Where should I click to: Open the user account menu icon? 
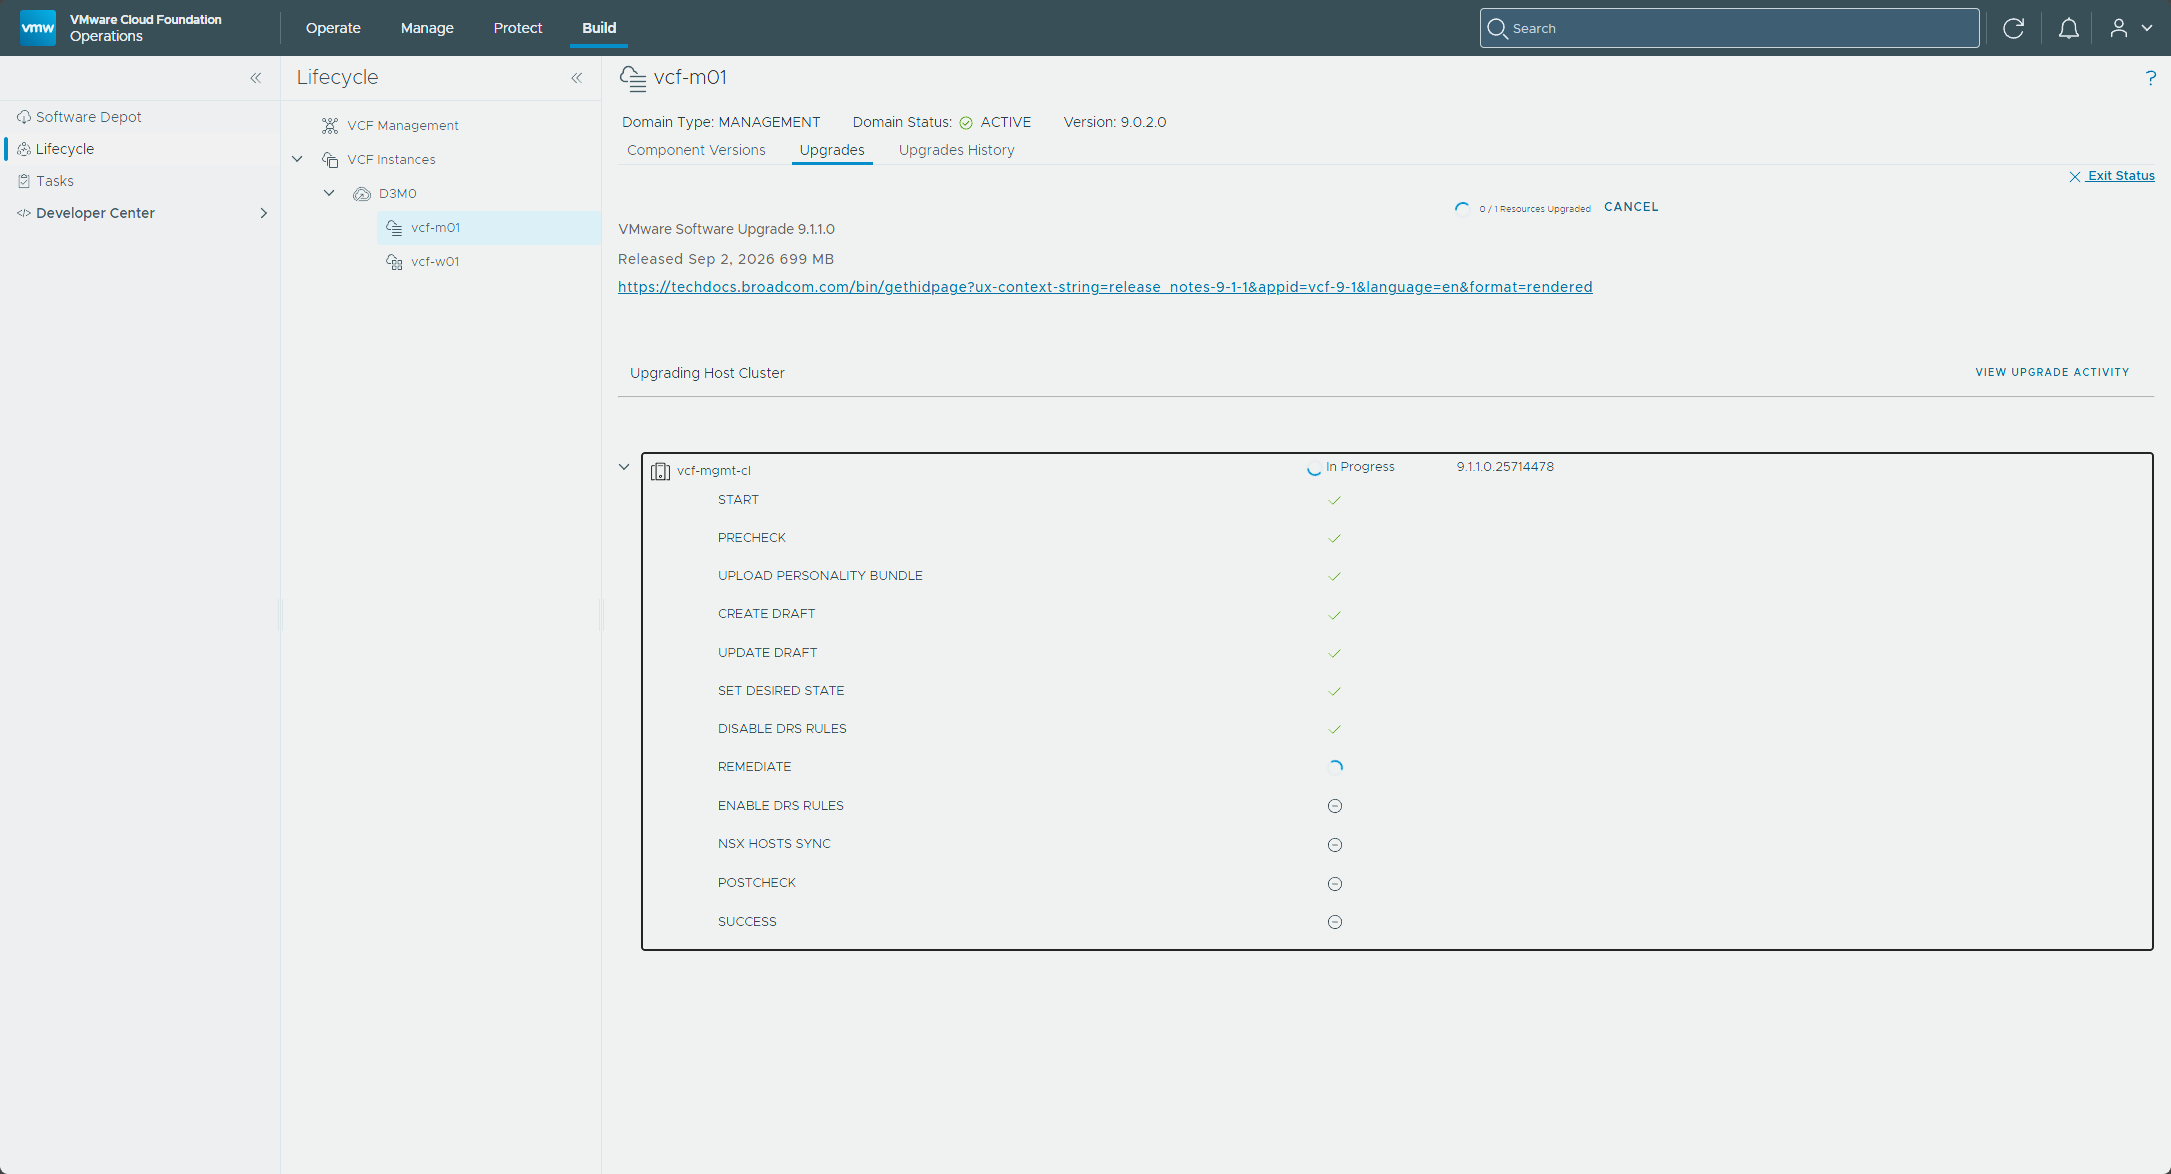coord(2118,28)
